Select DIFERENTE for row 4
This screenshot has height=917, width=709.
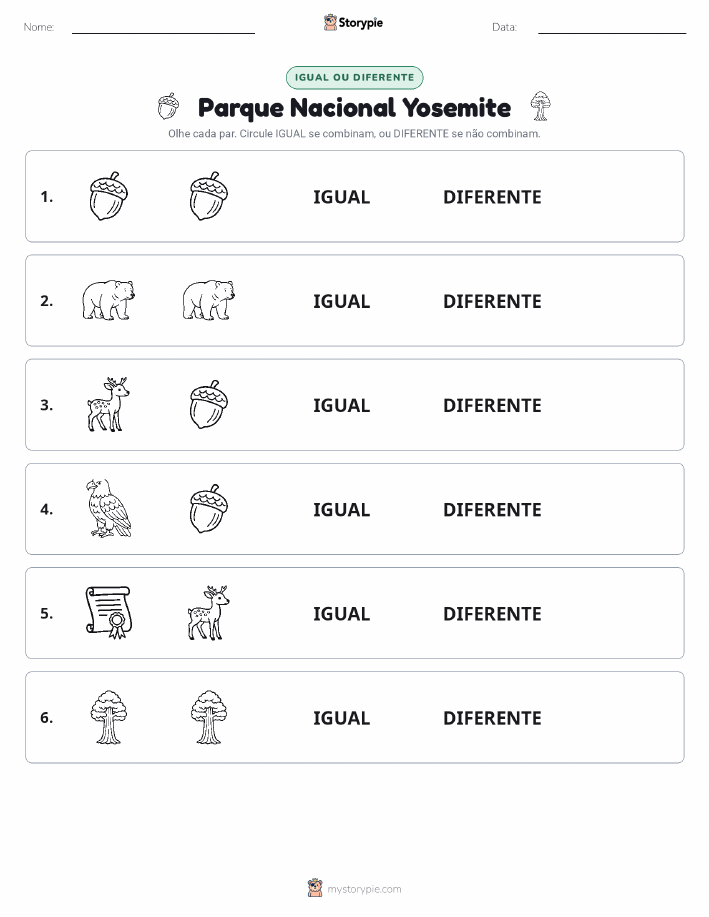click(x=492, y=509)
